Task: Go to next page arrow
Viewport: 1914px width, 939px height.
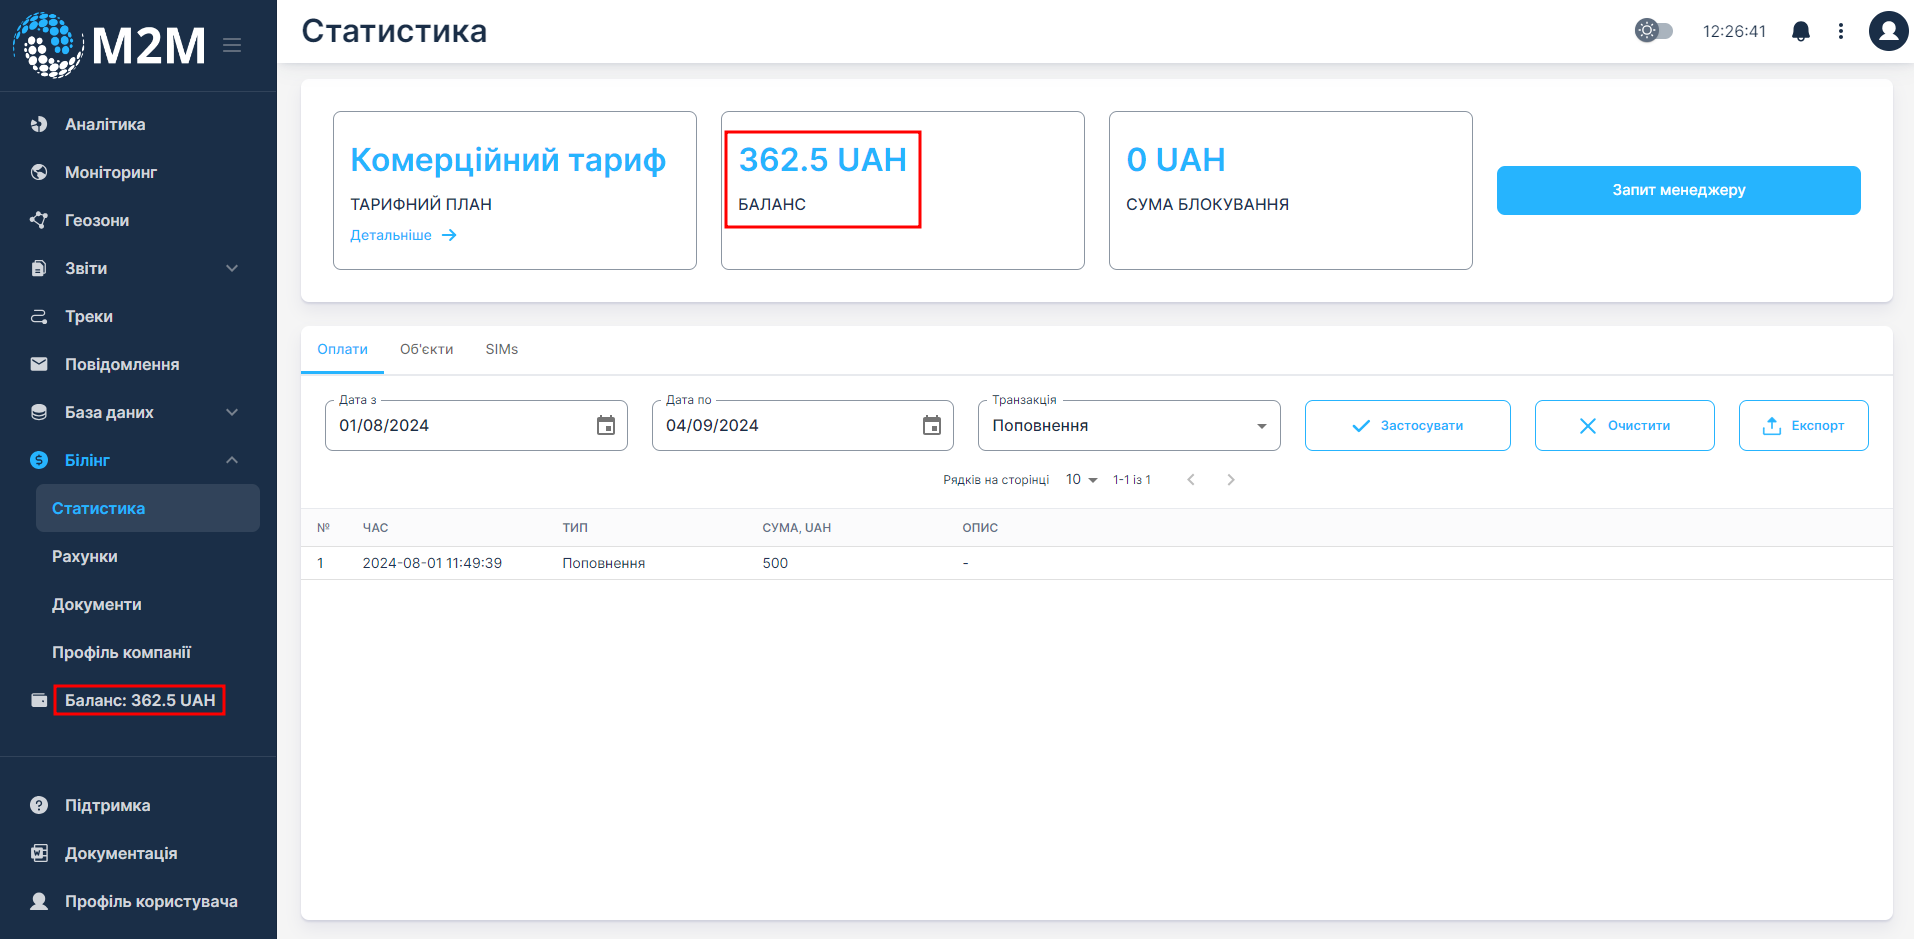Action: [x=1231, y=480]
